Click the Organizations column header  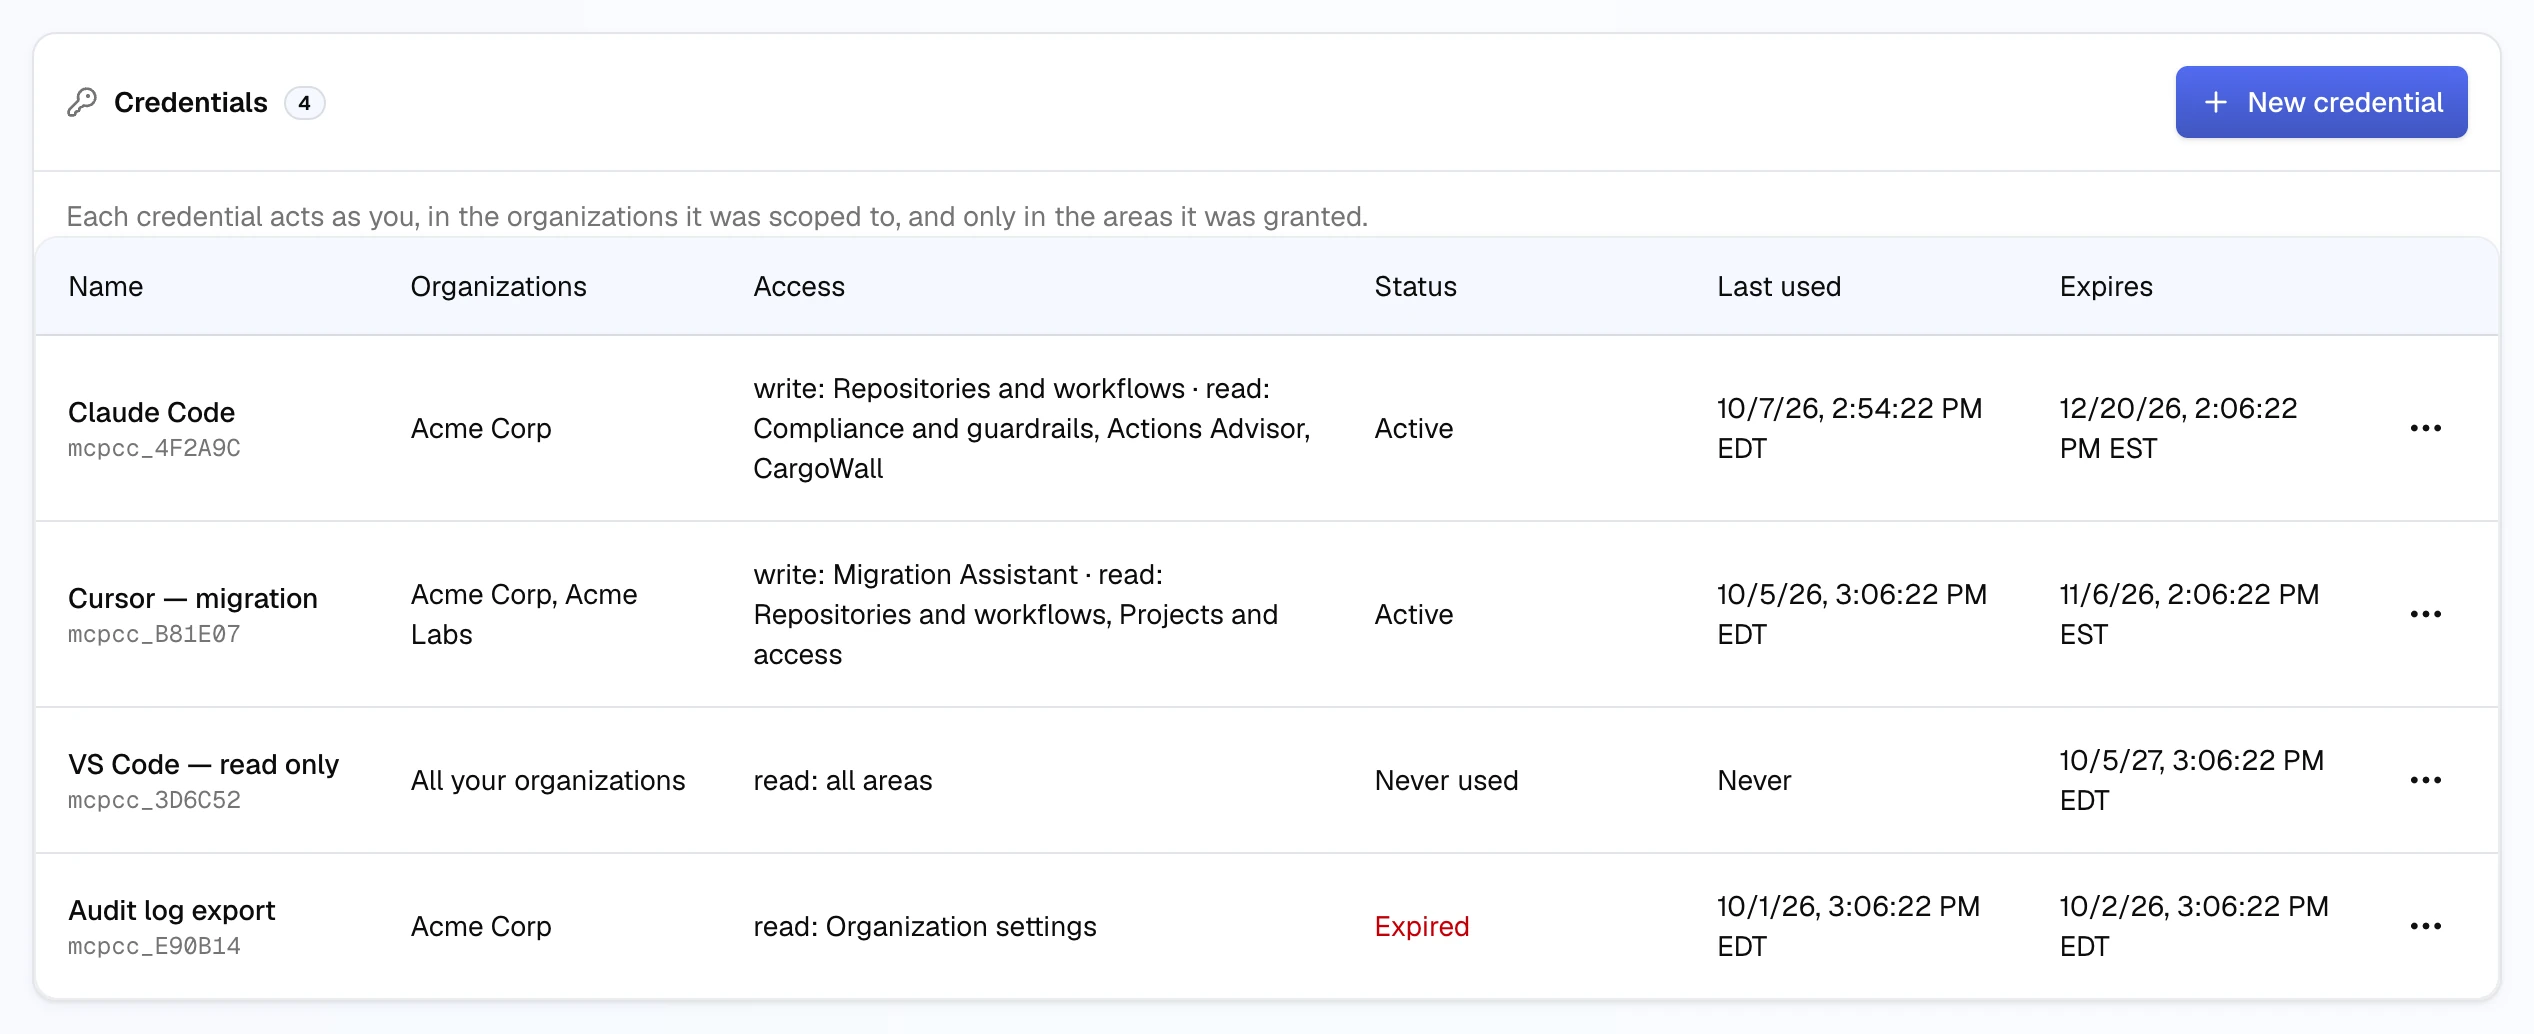pos(498,287)
